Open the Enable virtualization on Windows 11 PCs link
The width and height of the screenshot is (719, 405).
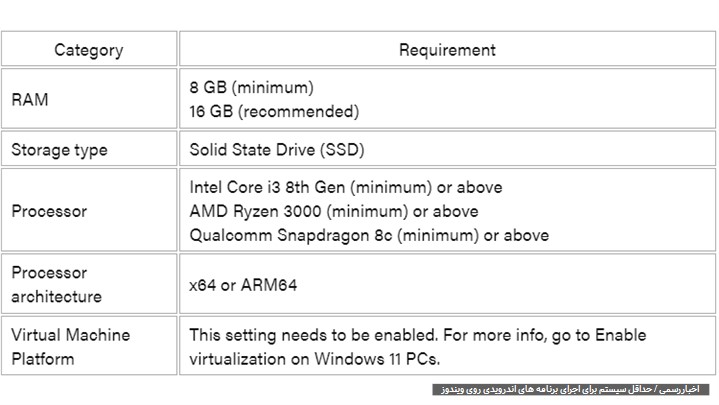click(x=417, y=347)
